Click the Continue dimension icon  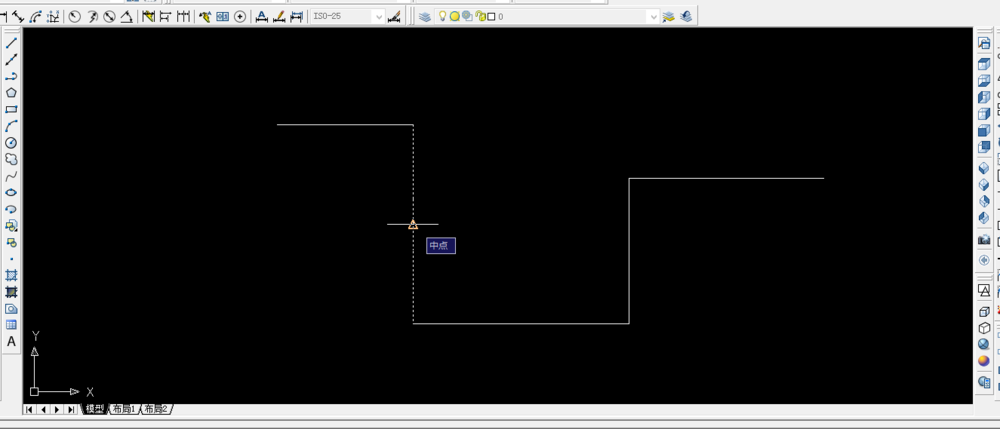[x=183, y=17]
